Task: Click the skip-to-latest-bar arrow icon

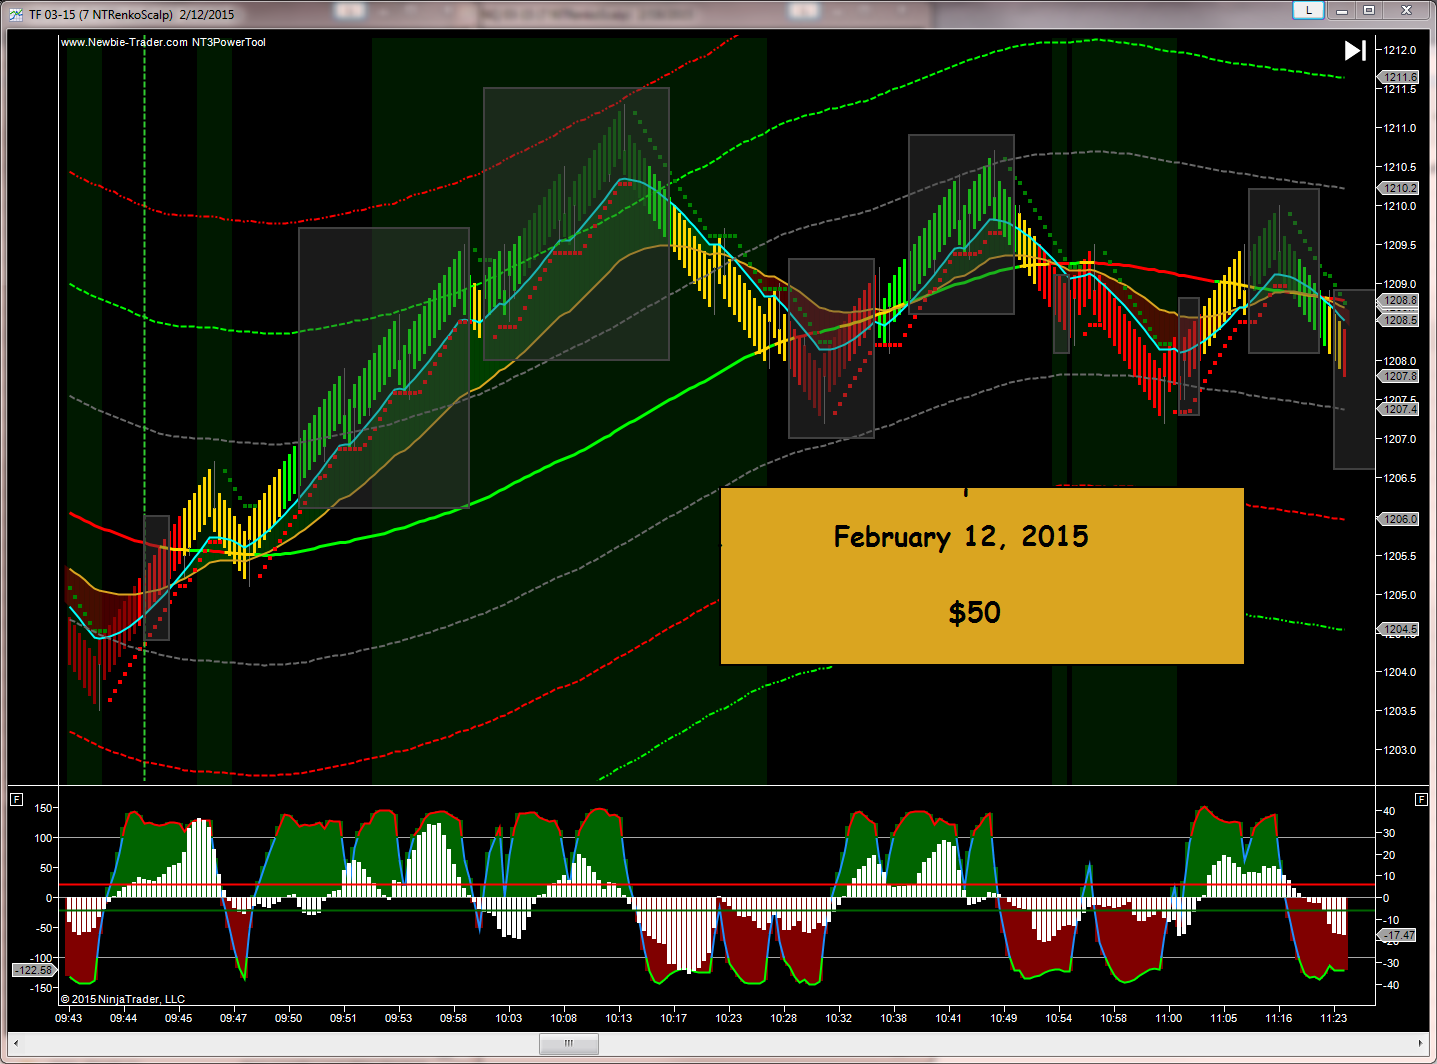Action: tap(1355, 51)
